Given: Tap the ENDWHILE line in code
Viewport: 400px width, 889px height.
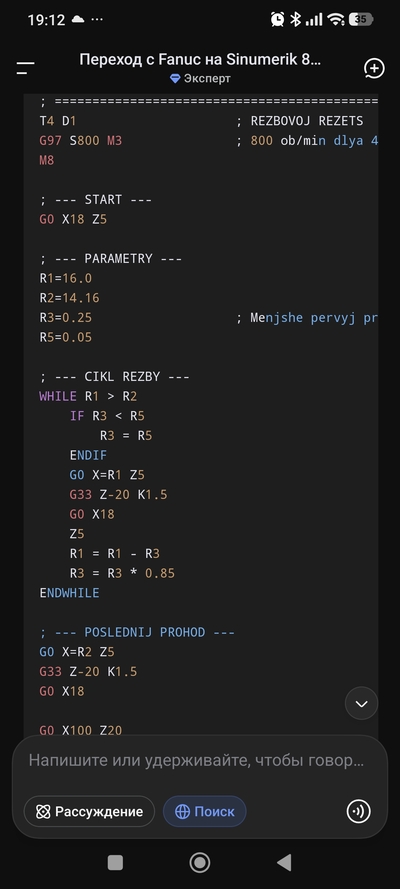Looking at the screenshot, I should pyautogui.click(x=69, y=593).
